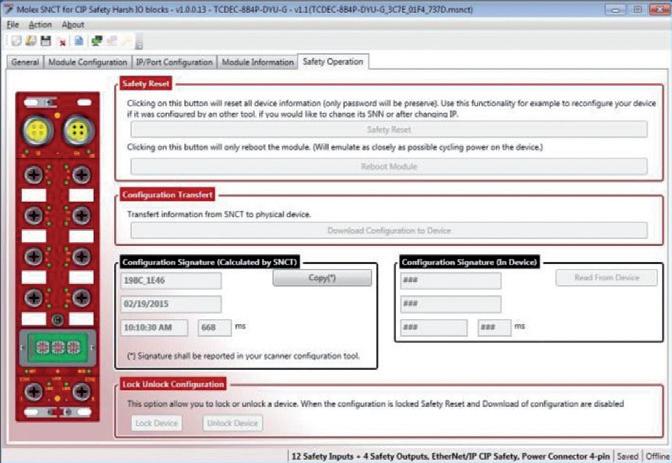The image size is (672, 463).
Task: Open the Action menu
Action: (40, 25)
